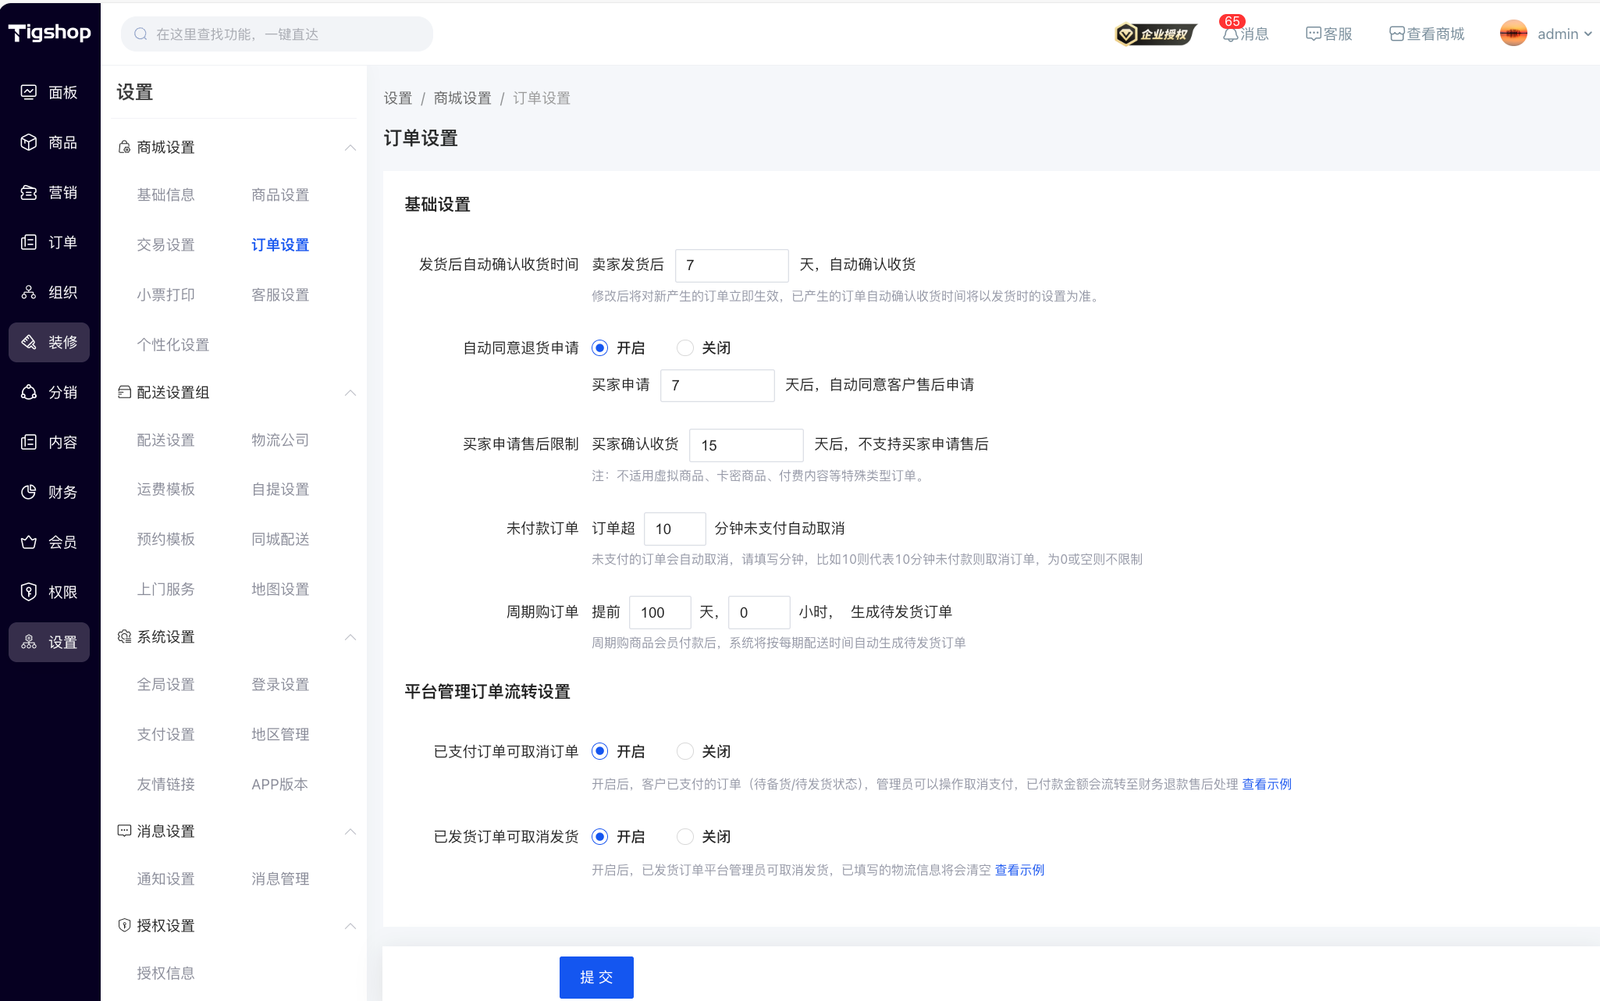Select 关闭 for 已发货订单可取消发货

tap(685, 837)
